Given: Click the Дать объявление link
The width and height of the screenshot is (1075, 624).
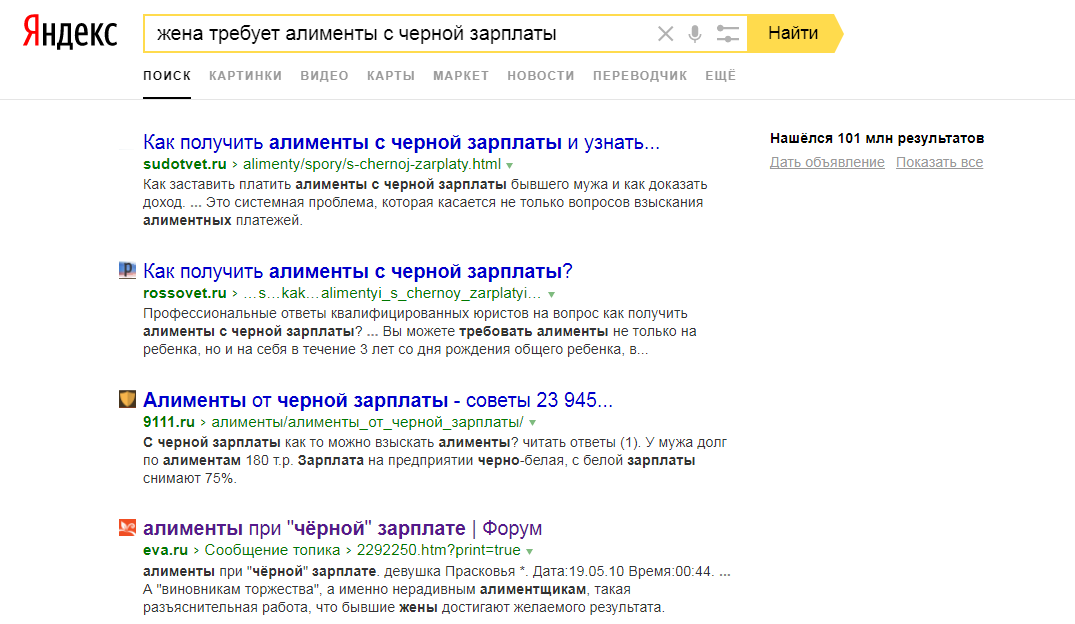Looking at the screenshot, I should [x=827, y=163].
